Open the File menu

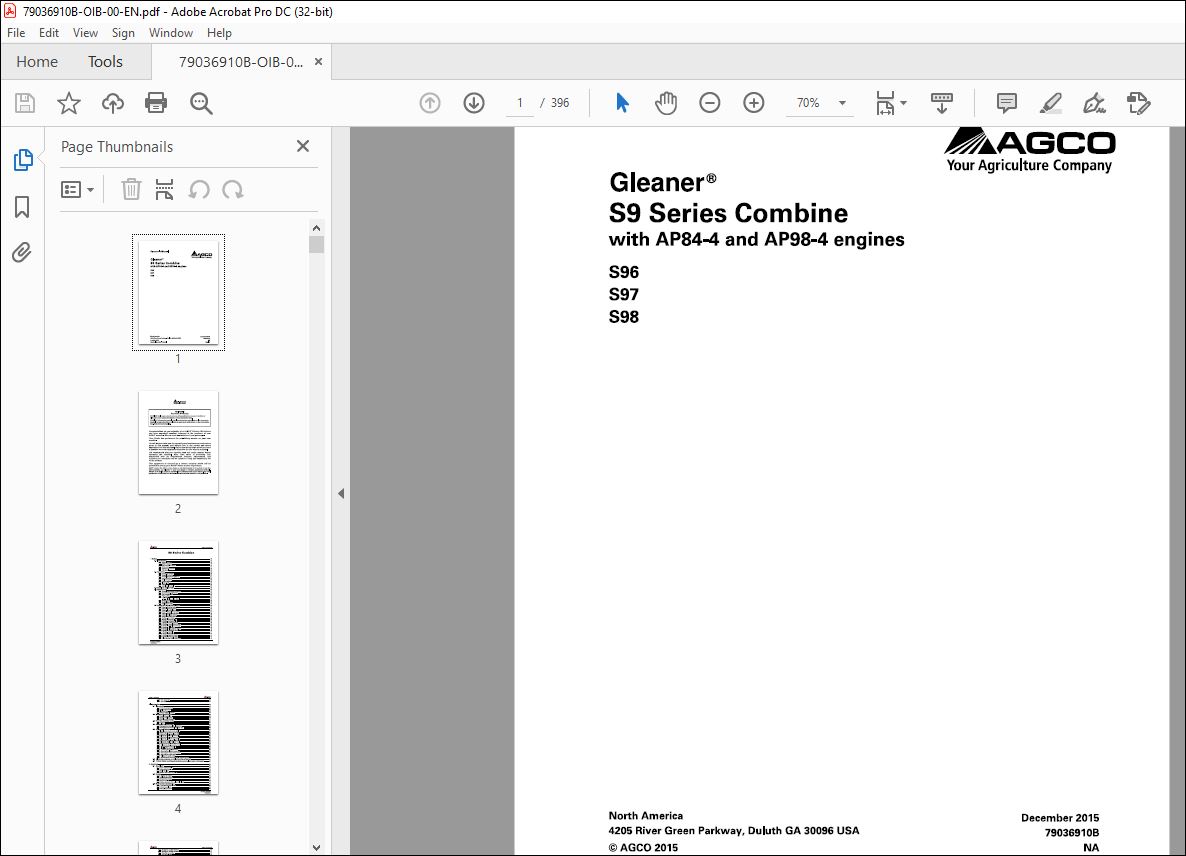click(16, 33)
